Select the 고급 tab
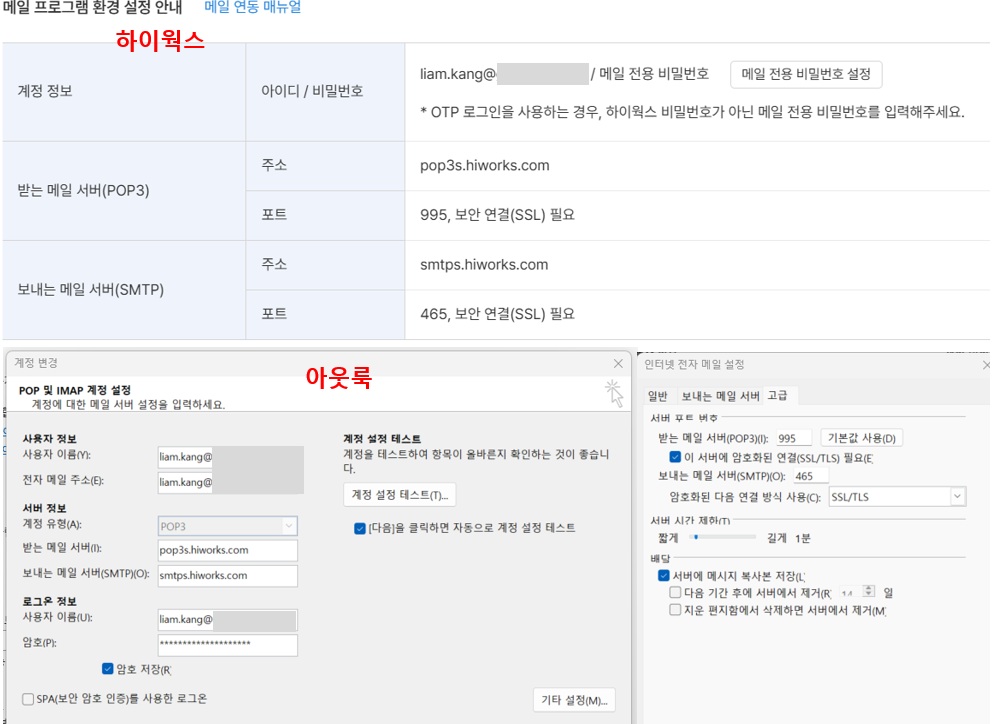995x724 pixels. pos(777,395)
